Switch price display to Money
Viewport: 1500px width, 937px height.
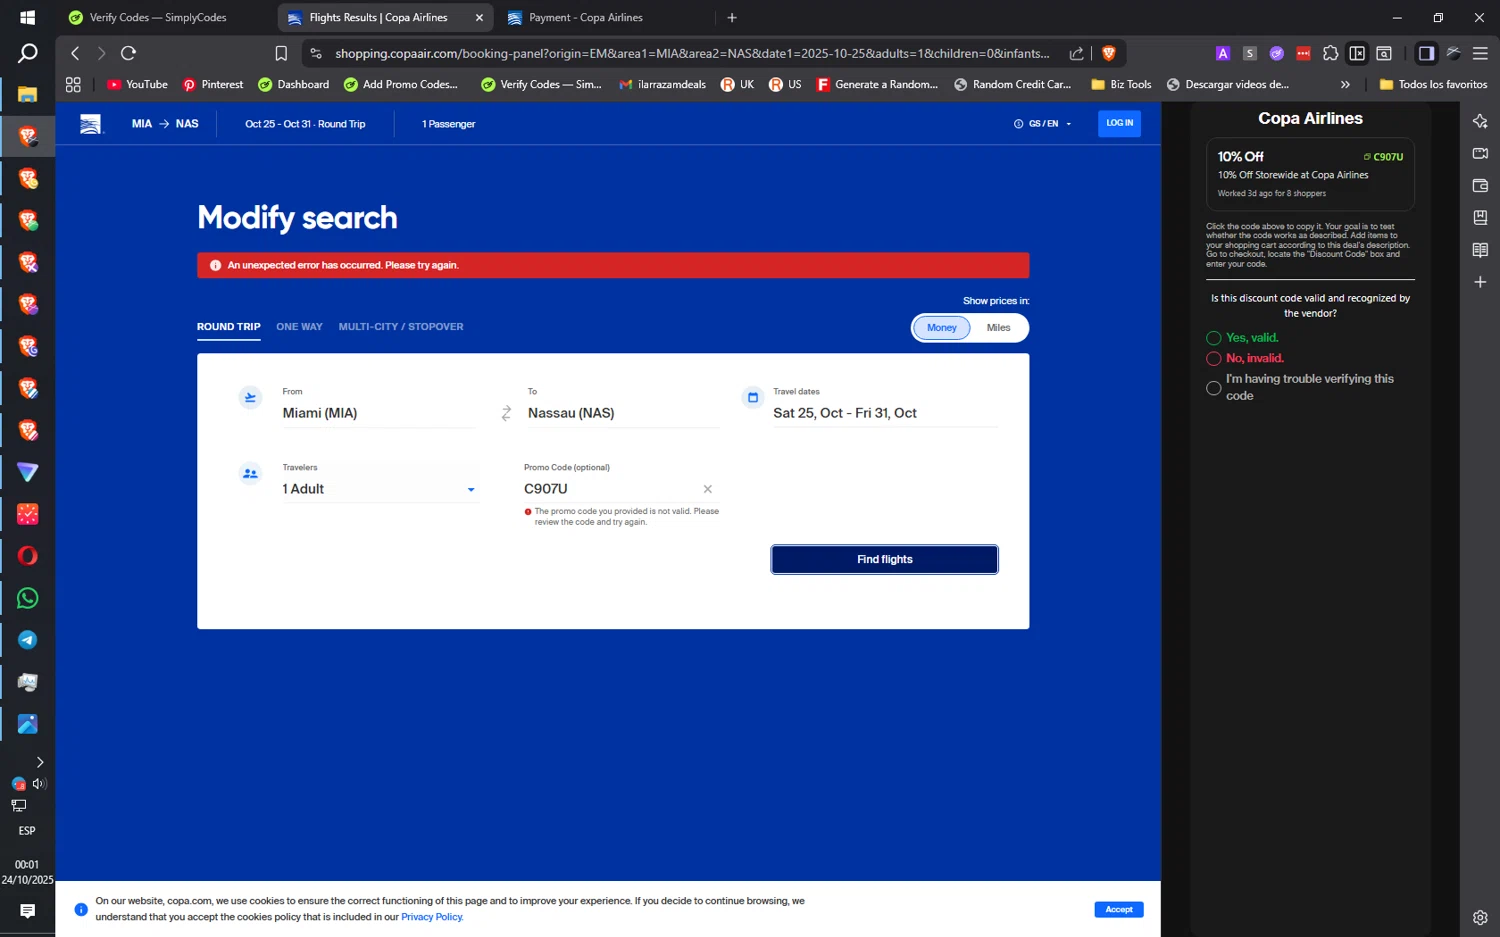pyautogui.click(x=941, y=328)
